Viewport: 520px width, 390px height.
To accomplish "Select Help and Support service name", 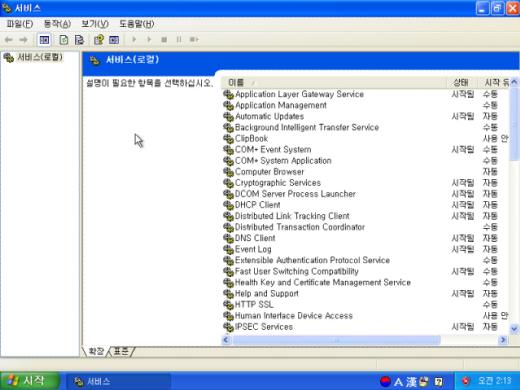I will [x=267, y=293].
